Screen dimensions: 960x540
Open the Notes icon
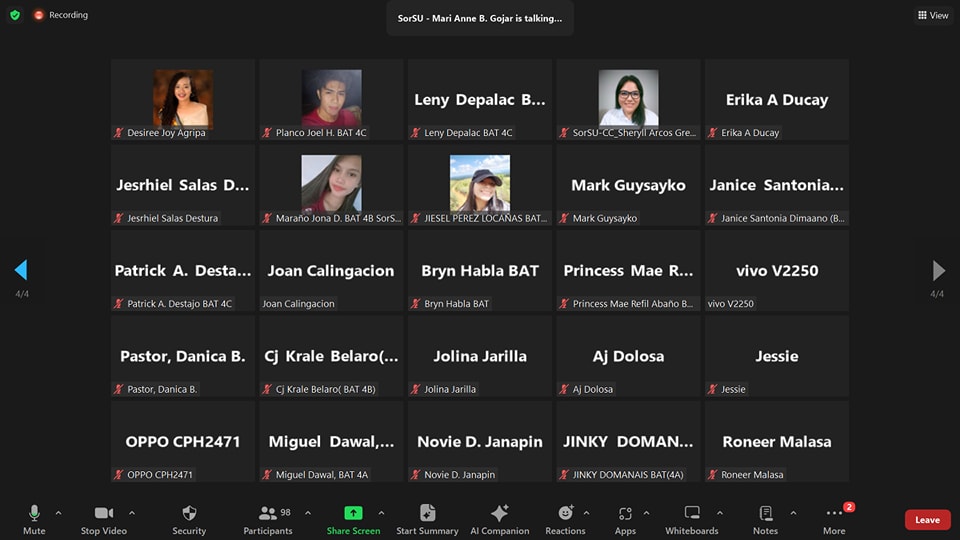pos(765,513)
